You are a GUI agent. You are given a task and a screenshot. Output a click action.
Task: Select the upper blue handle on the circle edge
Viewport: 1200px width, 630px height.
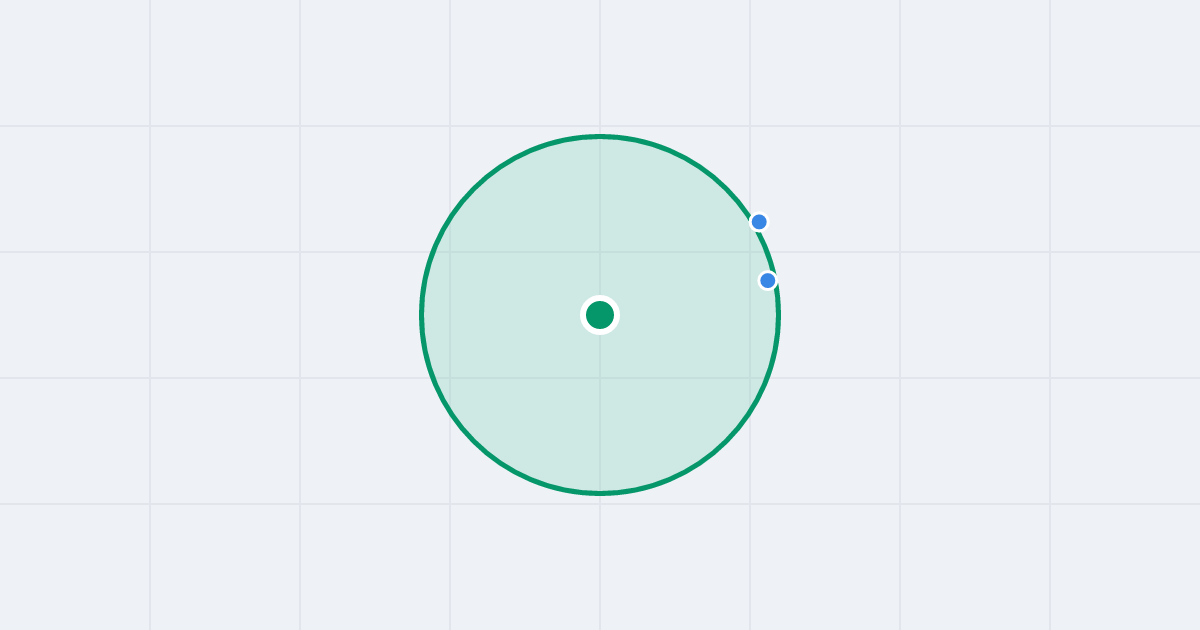(x=759, y=222)
